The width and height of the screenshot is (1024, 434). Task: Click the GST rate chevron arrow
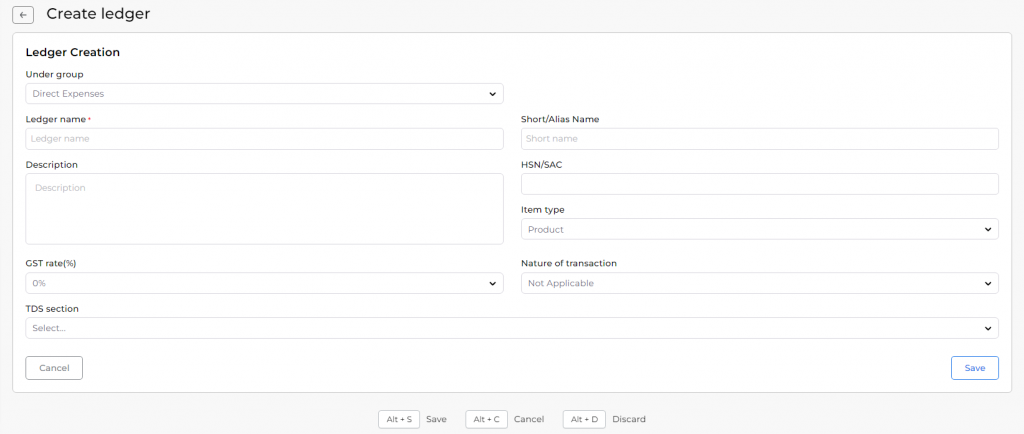tap(492, 284)
